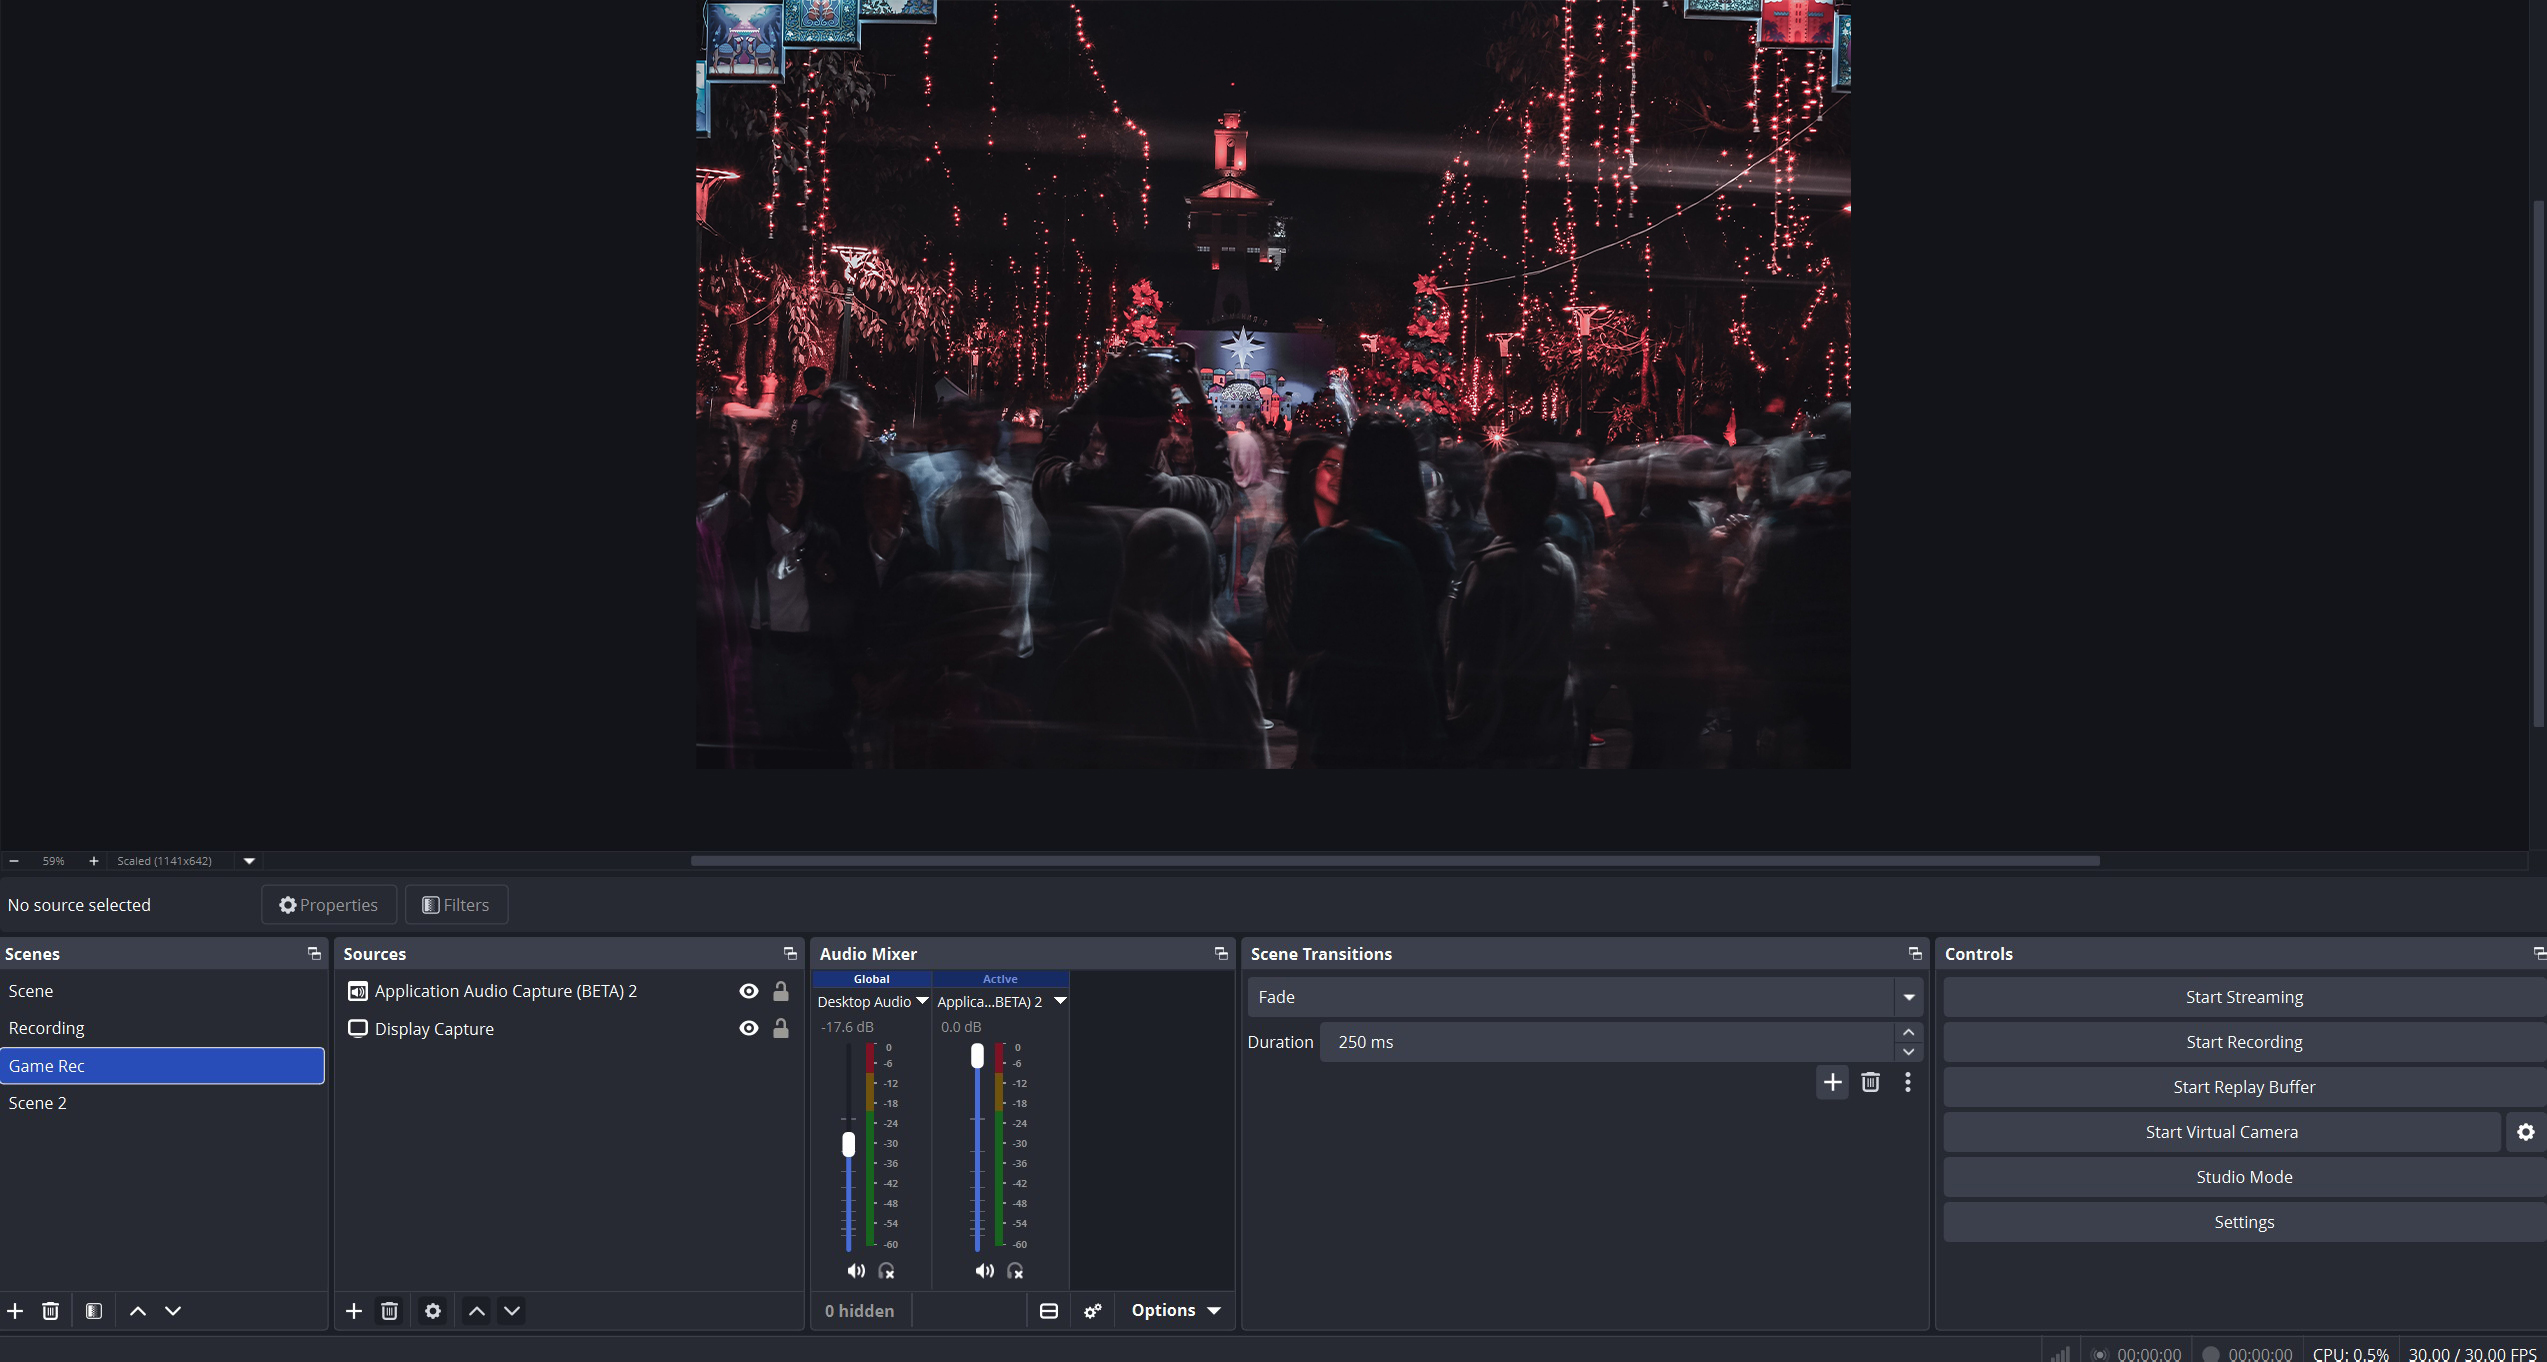Increase transition duration with up arrow
Image resolution: width=2547 pixels, height=1362 pixels.
tap(1908, 1032)
